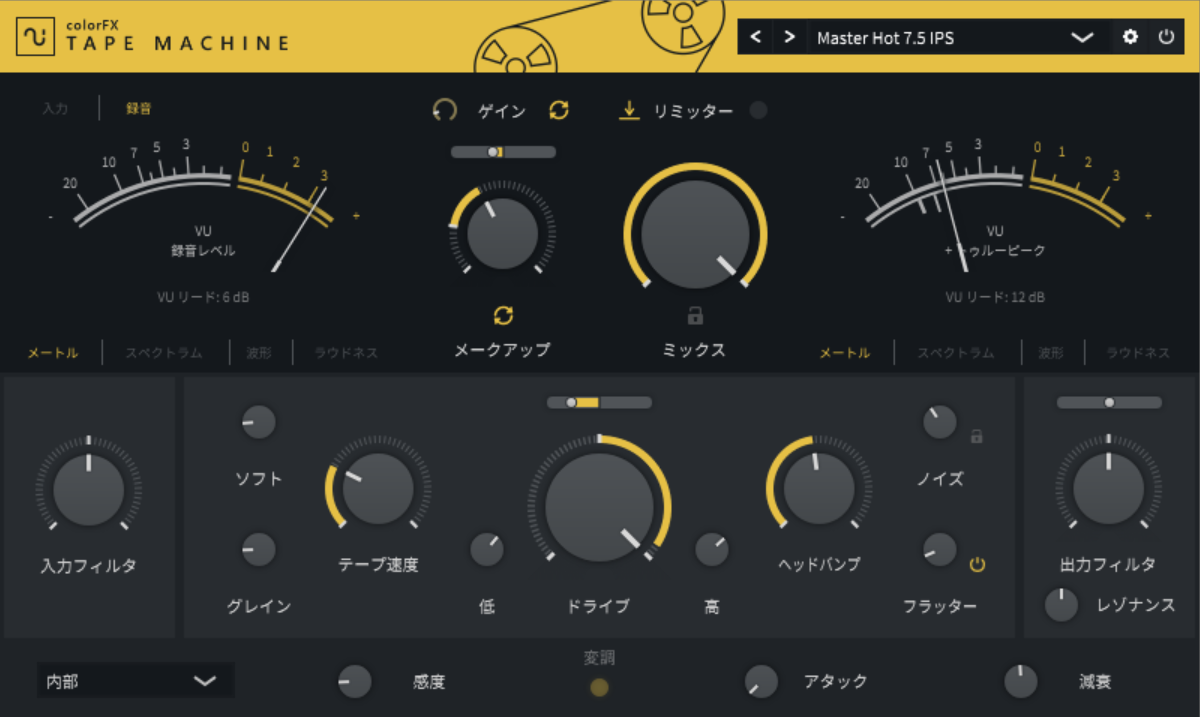The image size is (1200, 717).
Task: Toggle the リミッター on/off indicator dot
Action: tap(759, 111)
